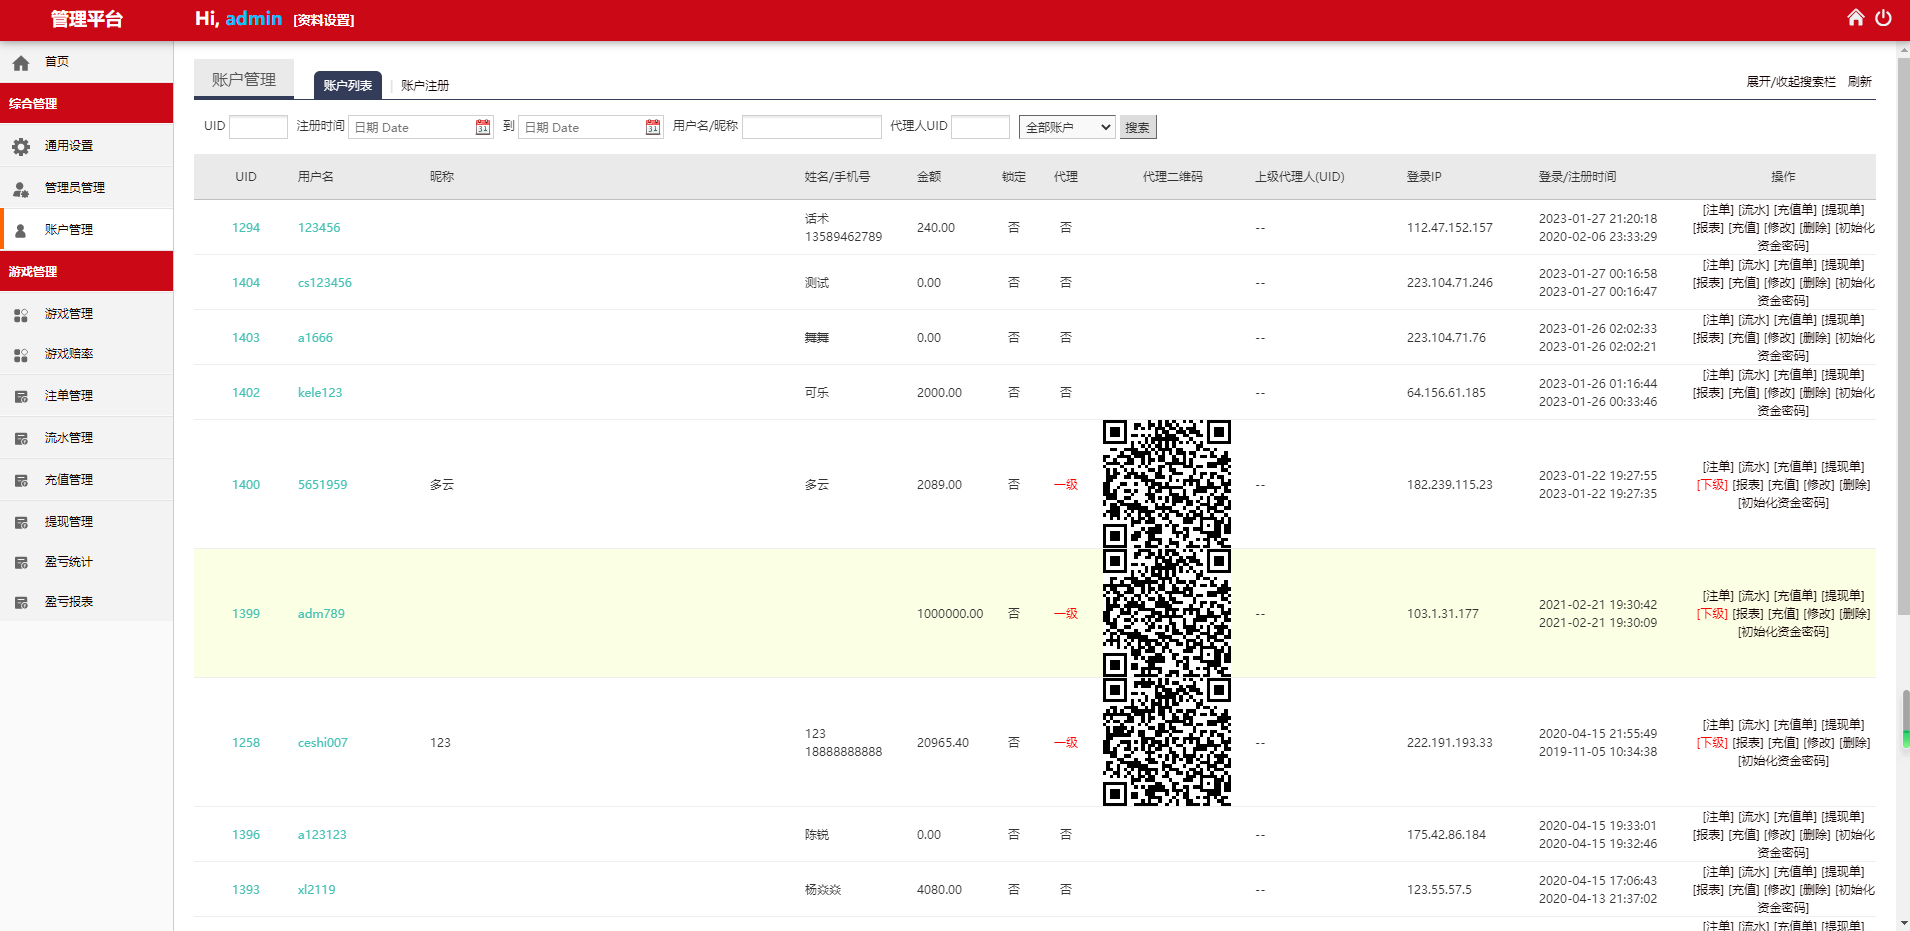Click the IP 64.156.61.185 cell
Image resolution: width=1910 pixels, height=931 pixels.
point(1446,393)
